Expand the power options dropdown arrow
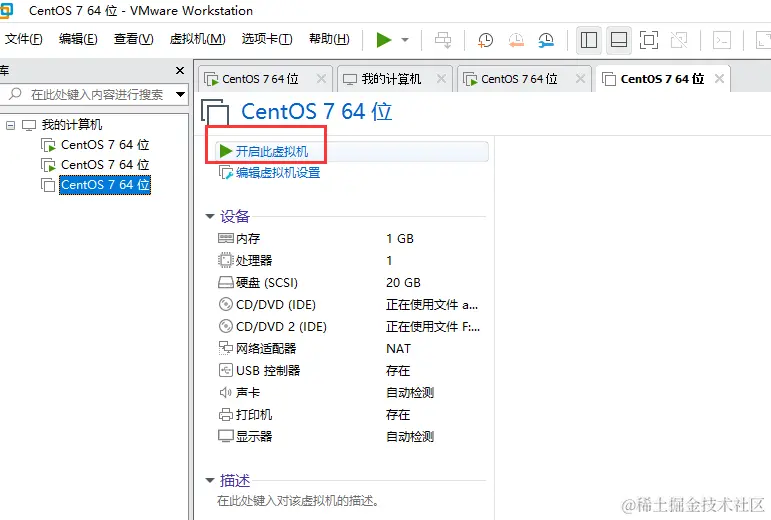Image resolution: width=771 pixels, height=520 pixels. (405, 40)
